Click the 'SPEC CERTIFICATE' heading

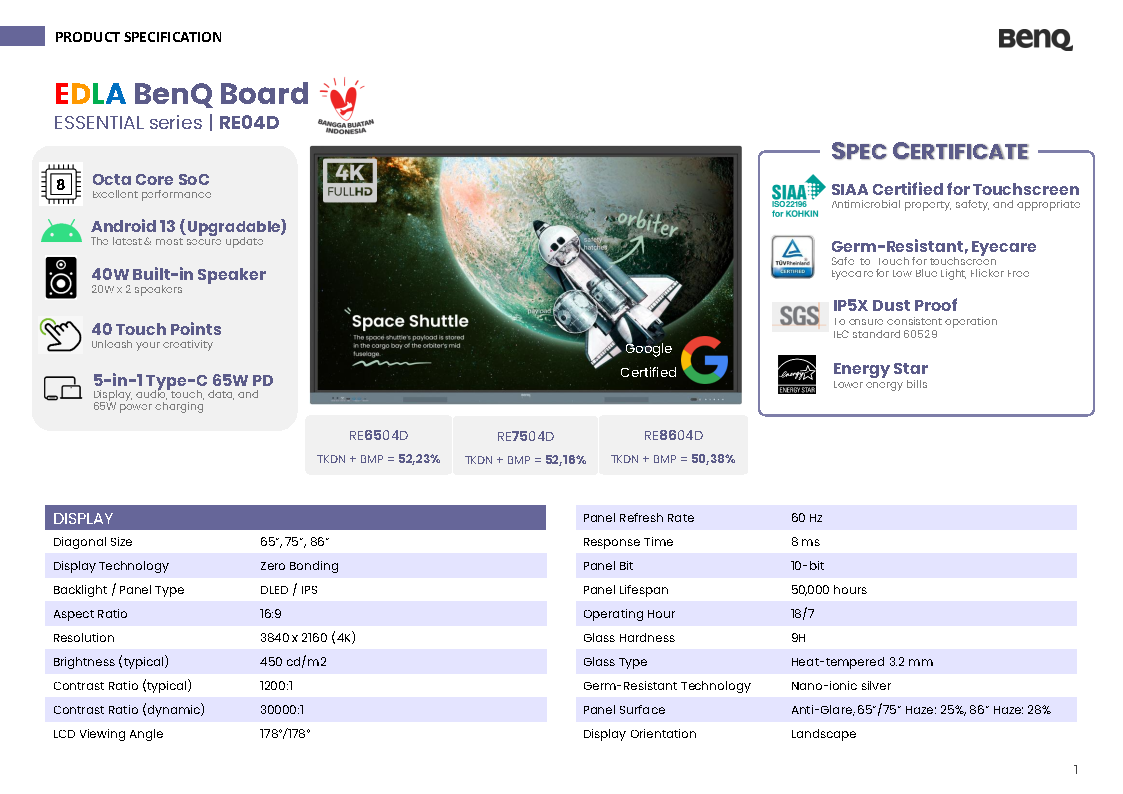click(930, 151)
